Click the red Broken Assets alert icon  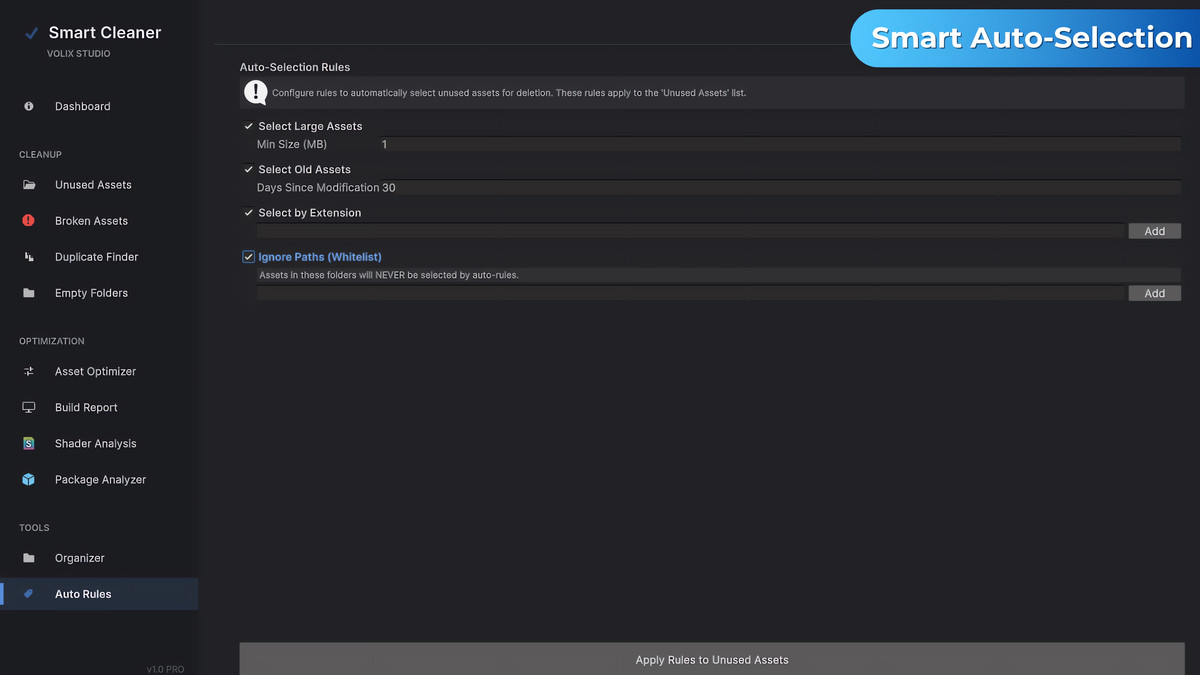(27, 220)
